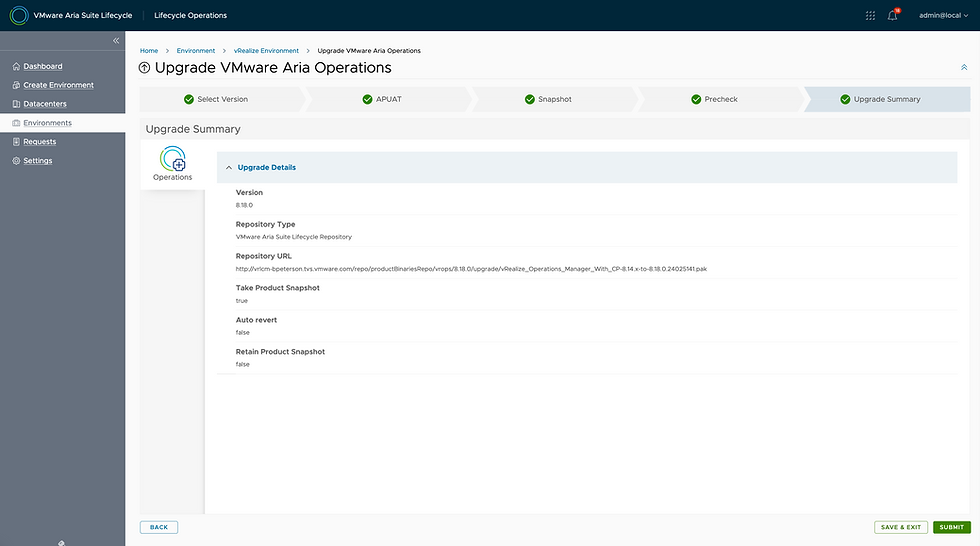Click the Repository URL pak path
Screen dimensions: 980x546
point(471,269)
